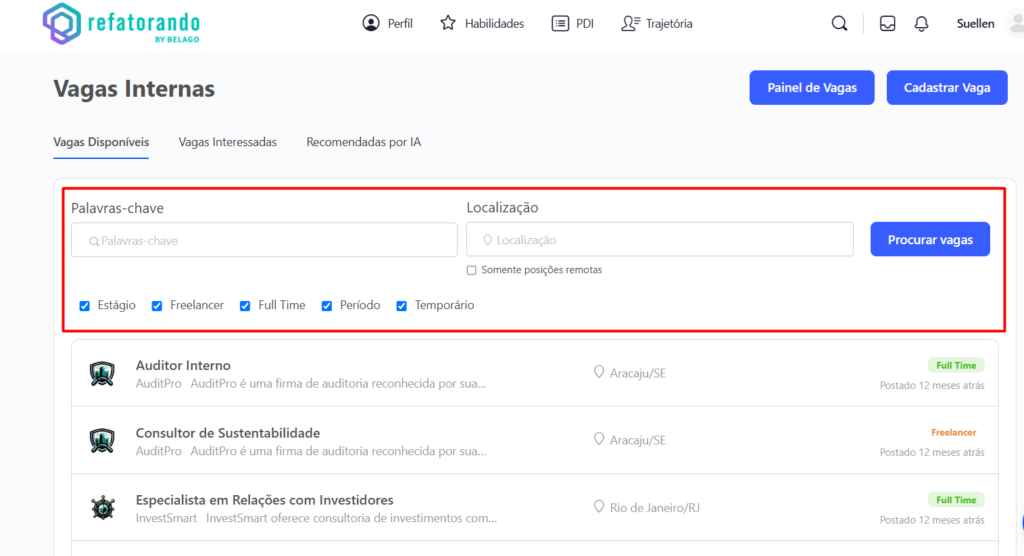Click the company logo beside Consultor de Sustentabilidade
The image size is (1024, 556).
(x=103, y=440)
